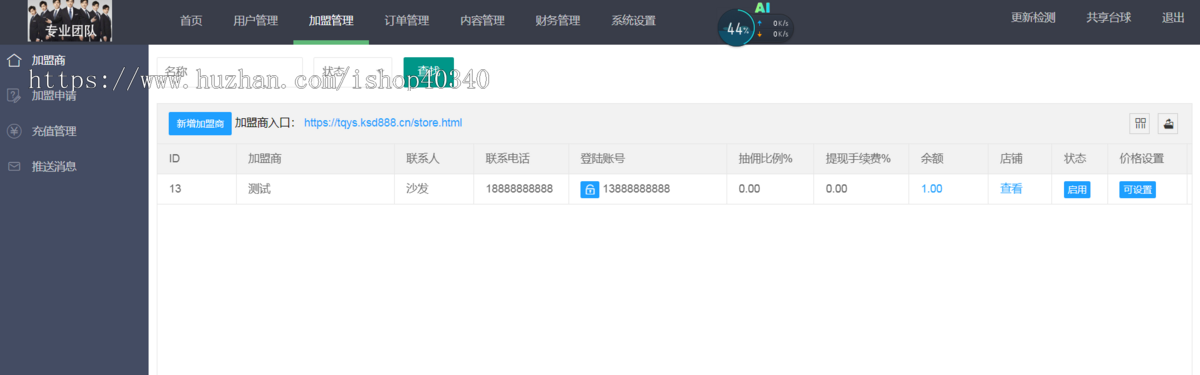Click the 新增加盟商 button
Image resolution: width=1200 pixels, height=375 pixels.
(200, 123)
